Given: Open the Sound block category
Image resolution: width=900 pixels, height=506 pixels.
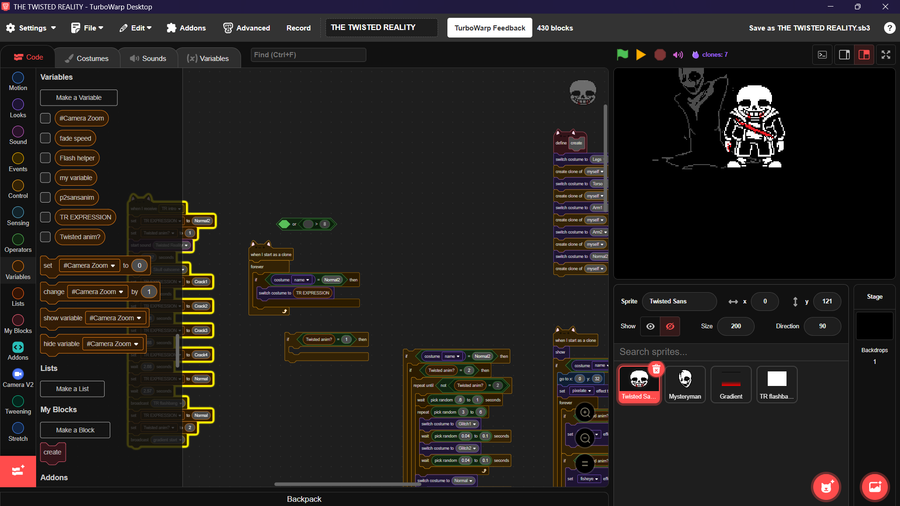Looking at the screenshot, I should click(18, 135).
